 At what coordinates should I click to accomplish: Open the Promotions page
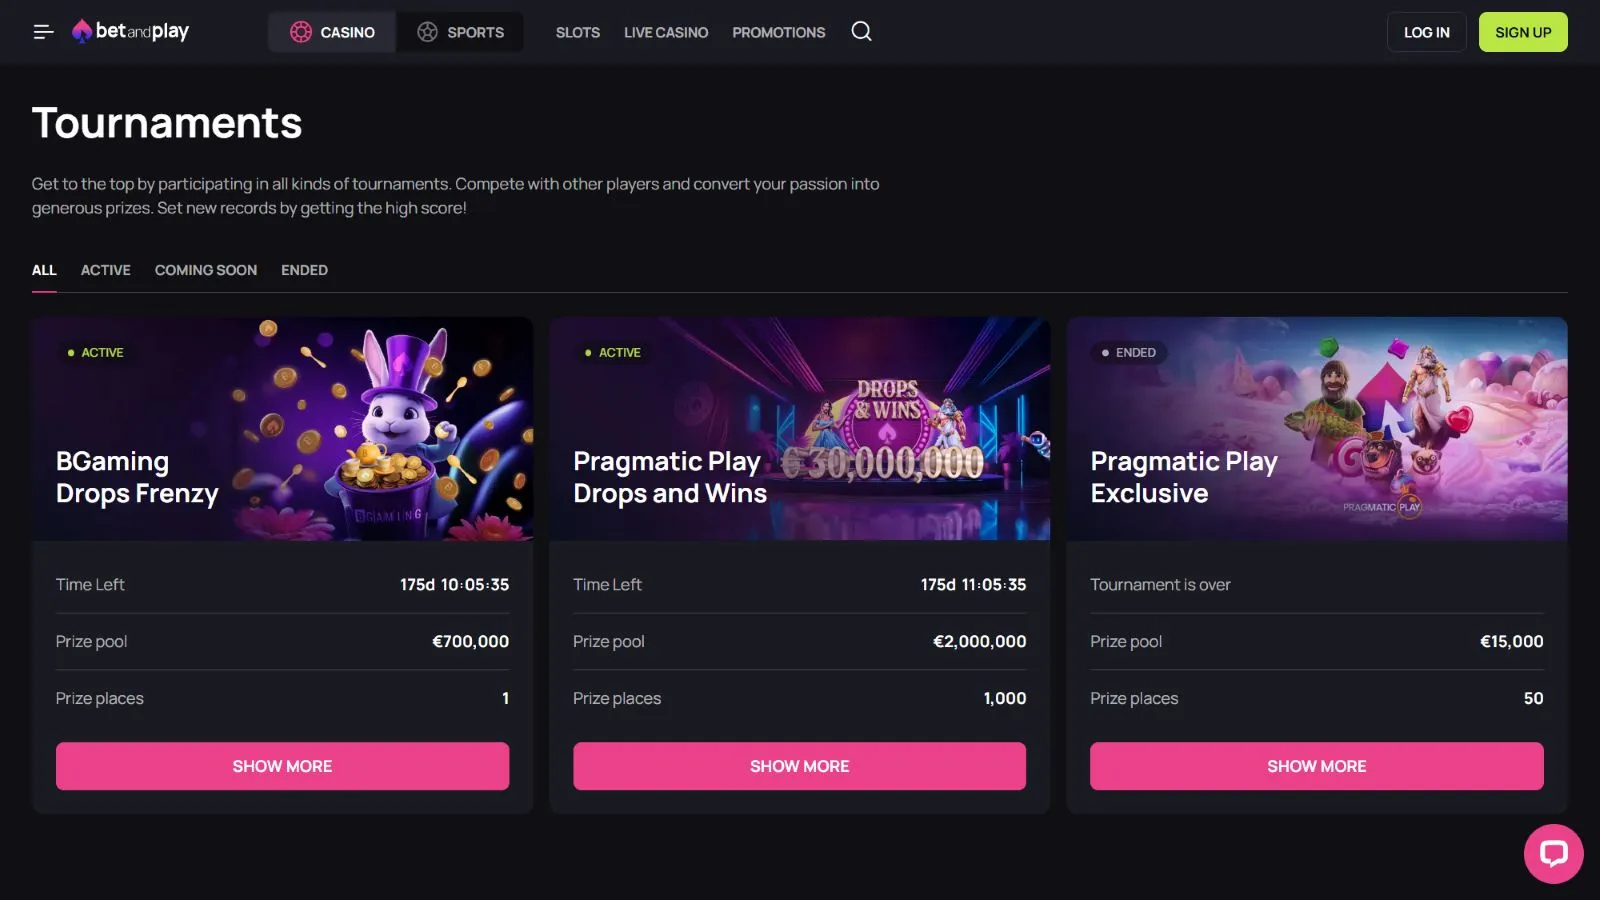(779, 32)
